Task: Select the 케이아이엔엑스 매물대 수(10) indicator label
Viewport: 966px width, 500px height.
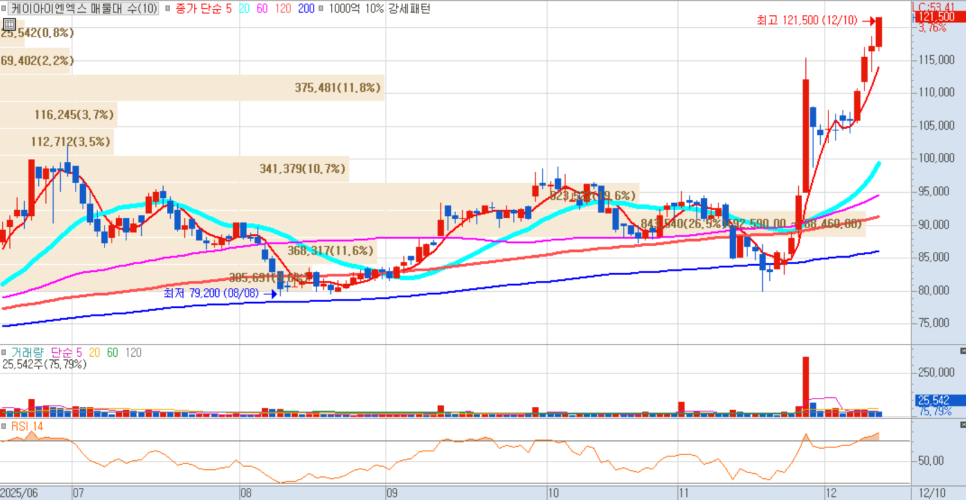Action: (x=84, y=9)
